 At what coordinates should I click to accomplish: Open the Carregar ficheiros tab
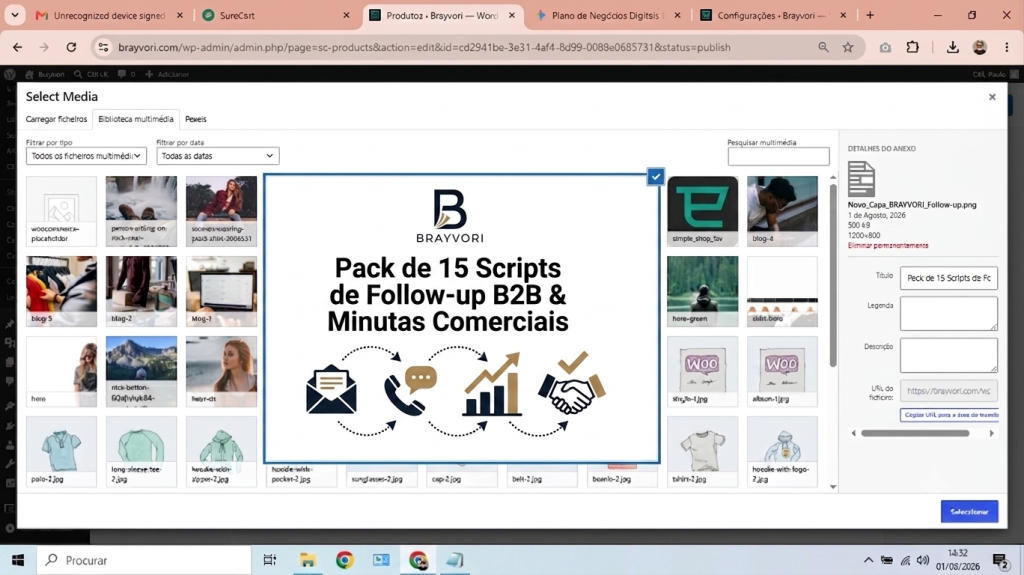(x=56, y=119)
